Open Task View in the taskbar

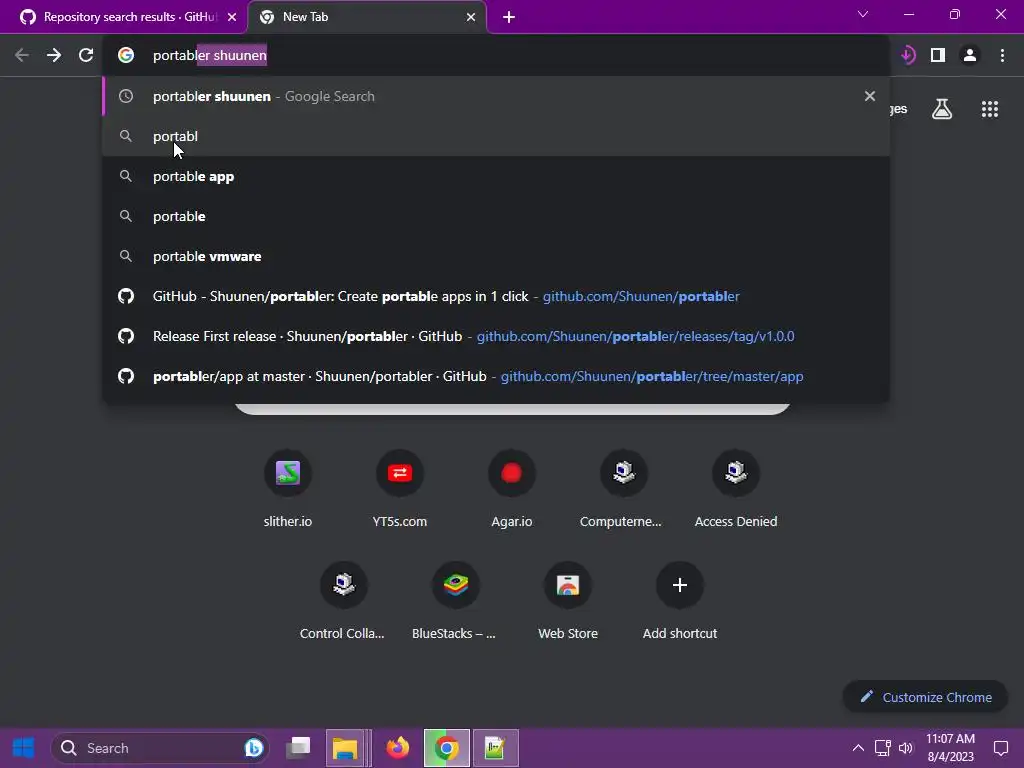298,748
